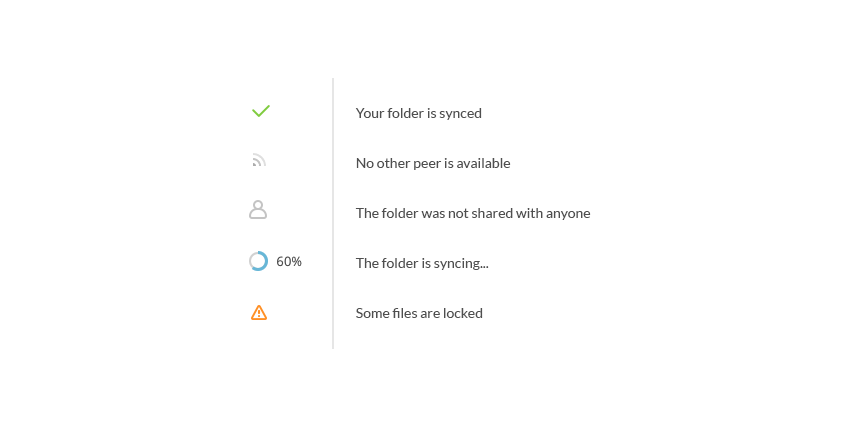Click the "Some files are locked" message
Screen dimensions: 849x426
pos(418,313)
